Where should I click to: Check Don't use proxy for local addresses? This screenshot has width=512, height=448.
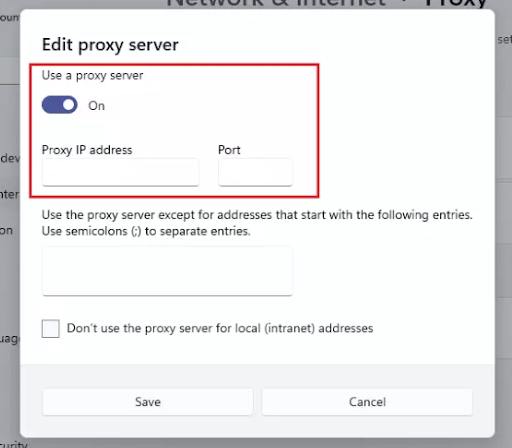[x=51, y=329]
